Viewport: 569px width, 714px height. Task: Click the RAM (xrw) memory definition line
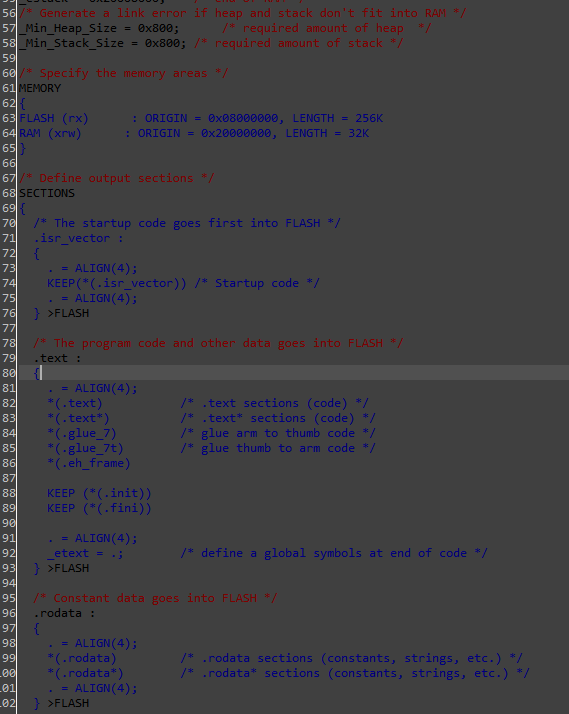click(194, 133)
